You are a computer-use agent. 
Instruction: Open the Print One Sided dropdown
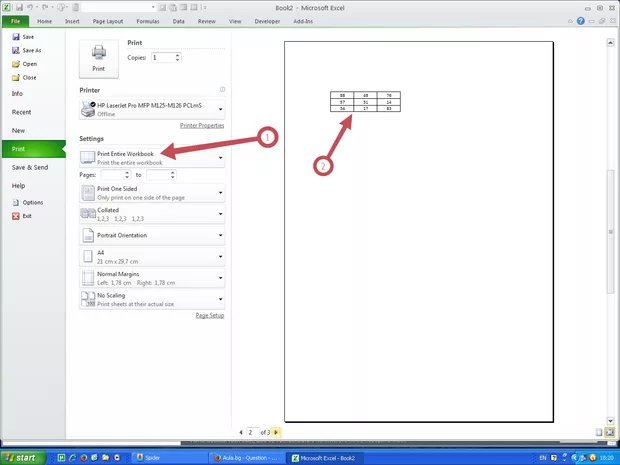[x=152, y=193]
